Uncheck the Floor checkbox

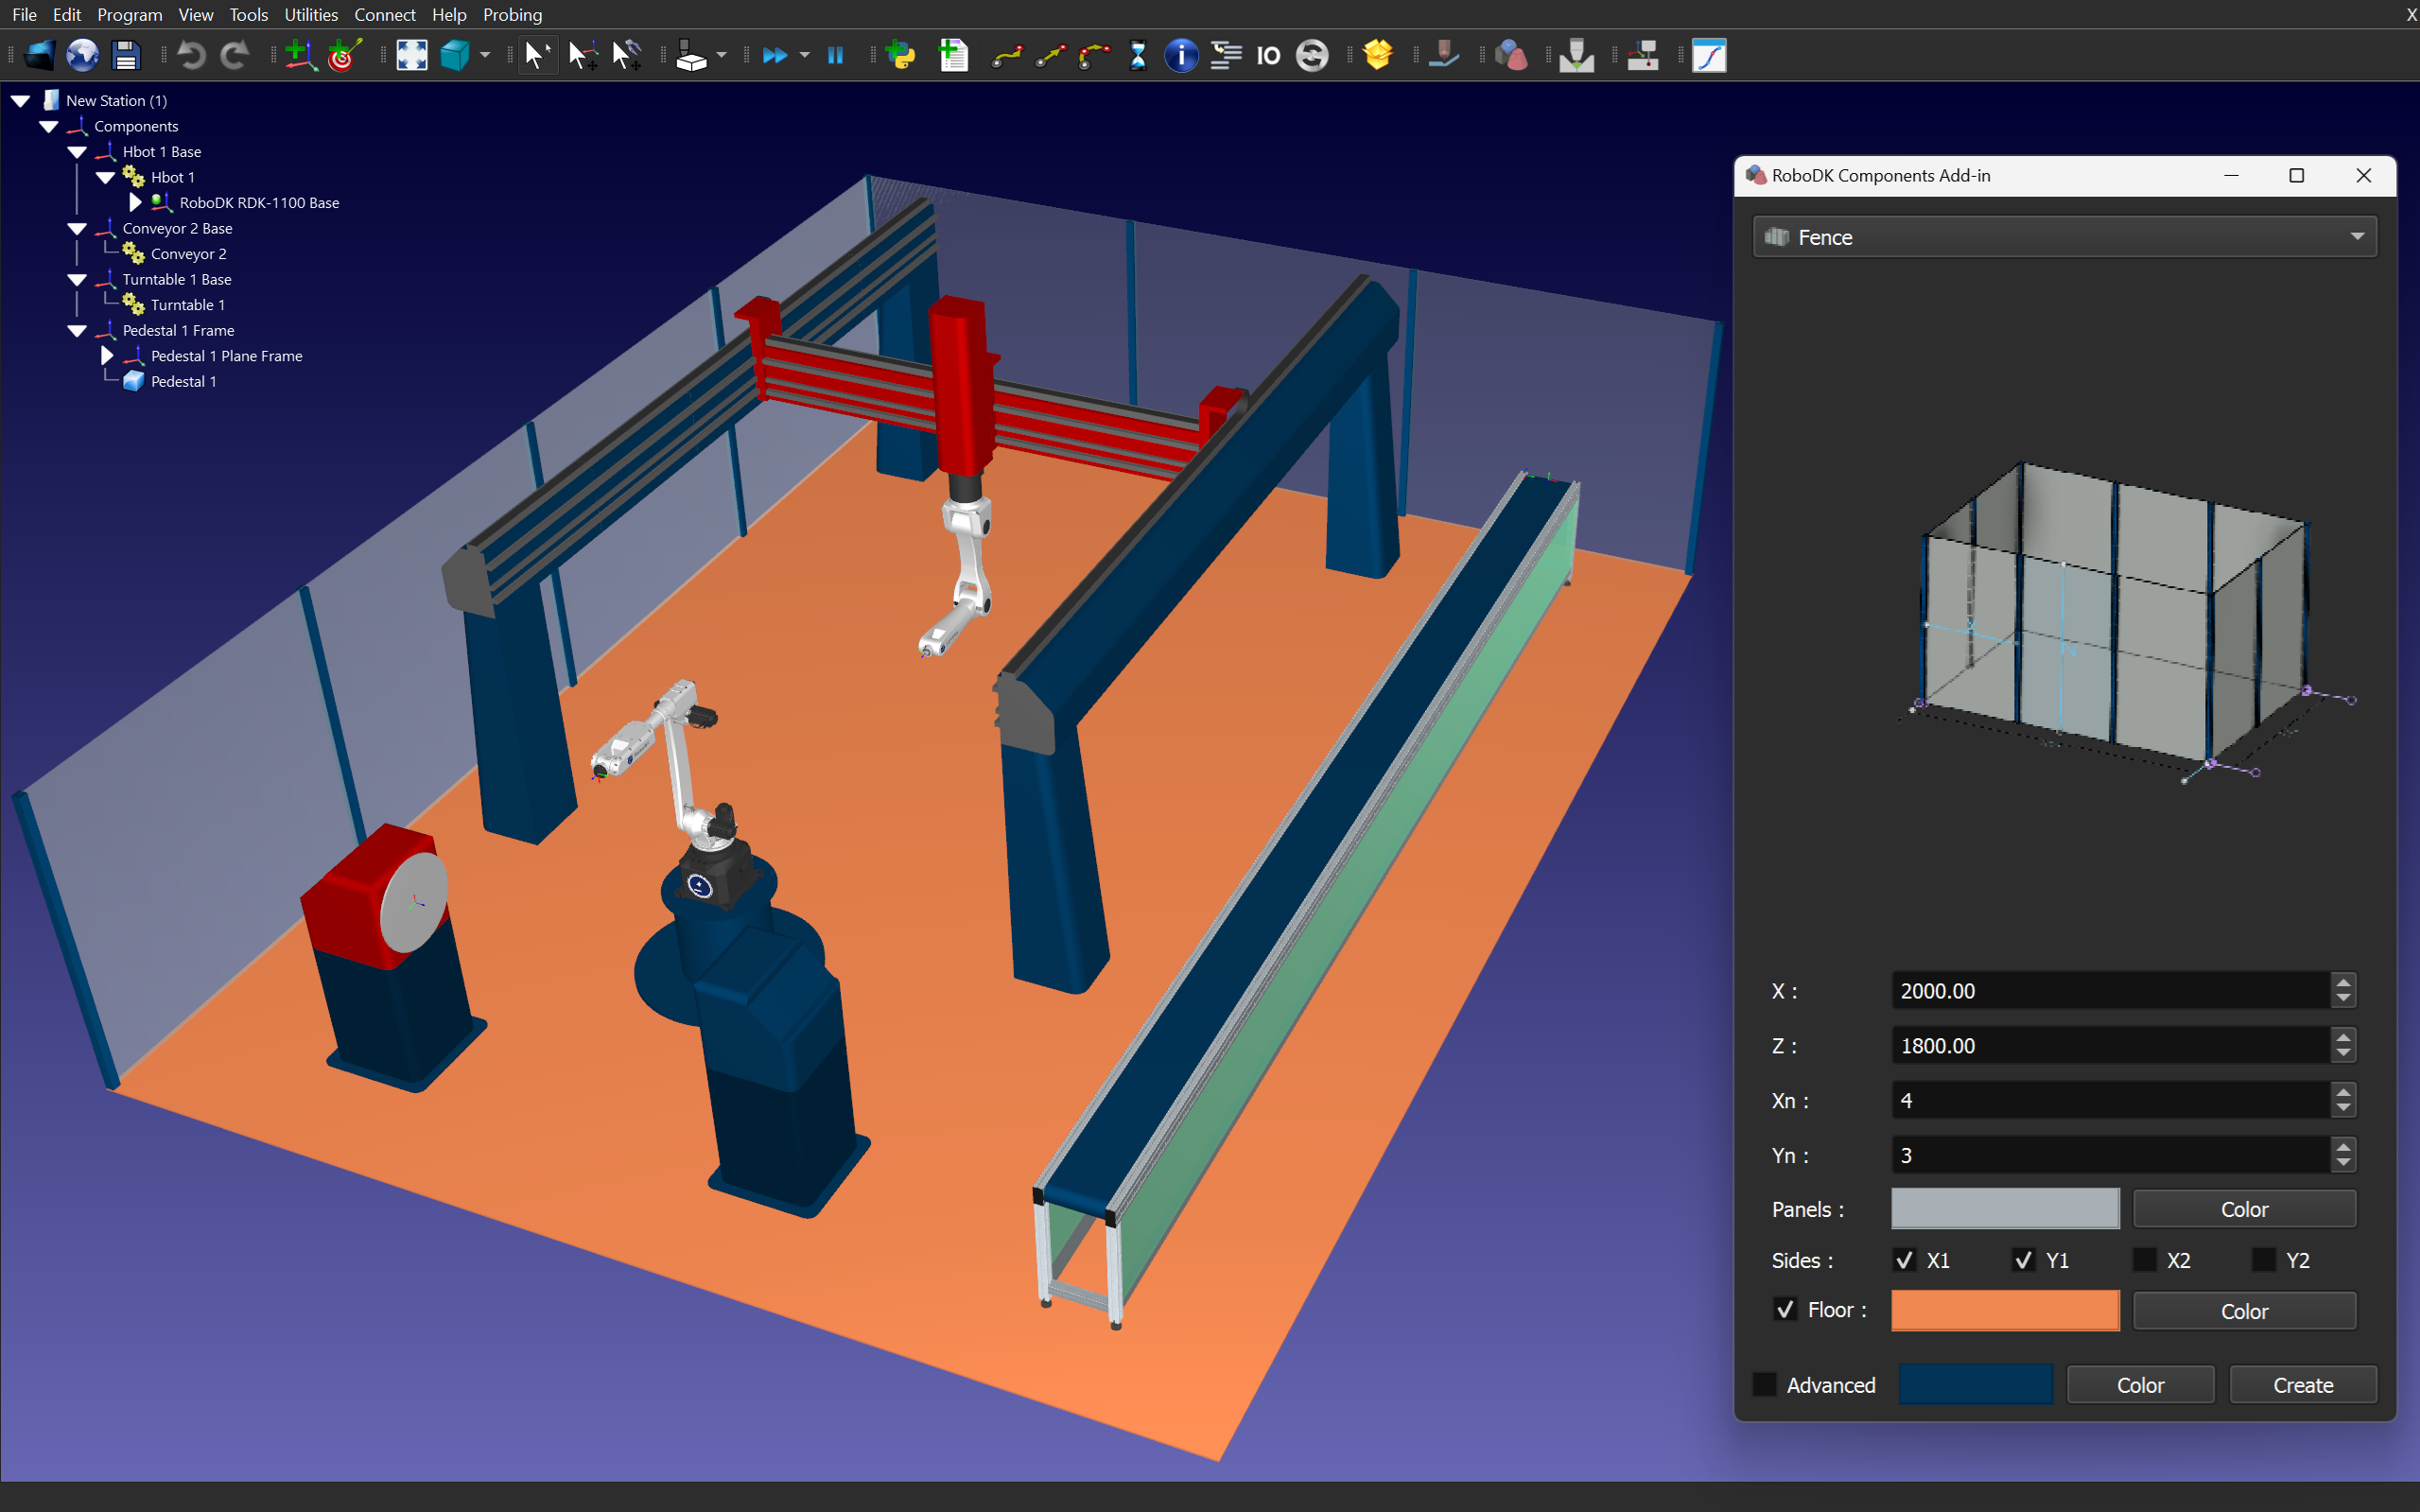tap(1785, 1309)
